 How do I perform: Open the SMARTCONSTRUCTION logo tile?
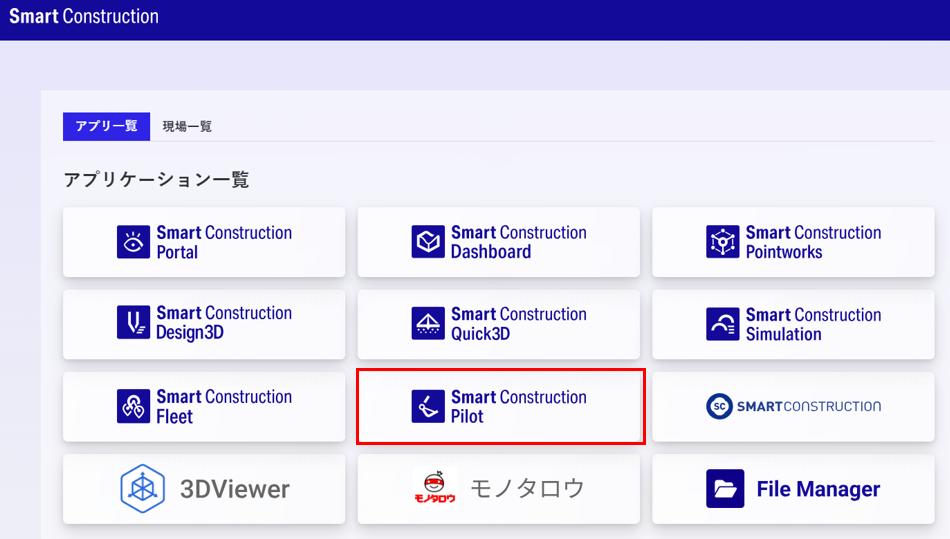pyautogui.click(x=793, y=406)
